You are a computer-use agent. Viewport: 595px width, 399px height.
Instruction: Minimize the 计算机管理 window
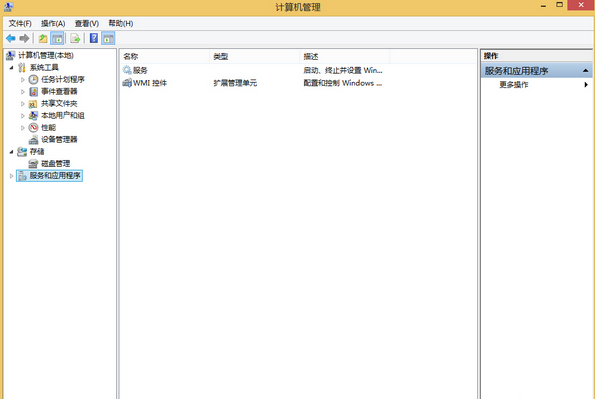point(543,6)
